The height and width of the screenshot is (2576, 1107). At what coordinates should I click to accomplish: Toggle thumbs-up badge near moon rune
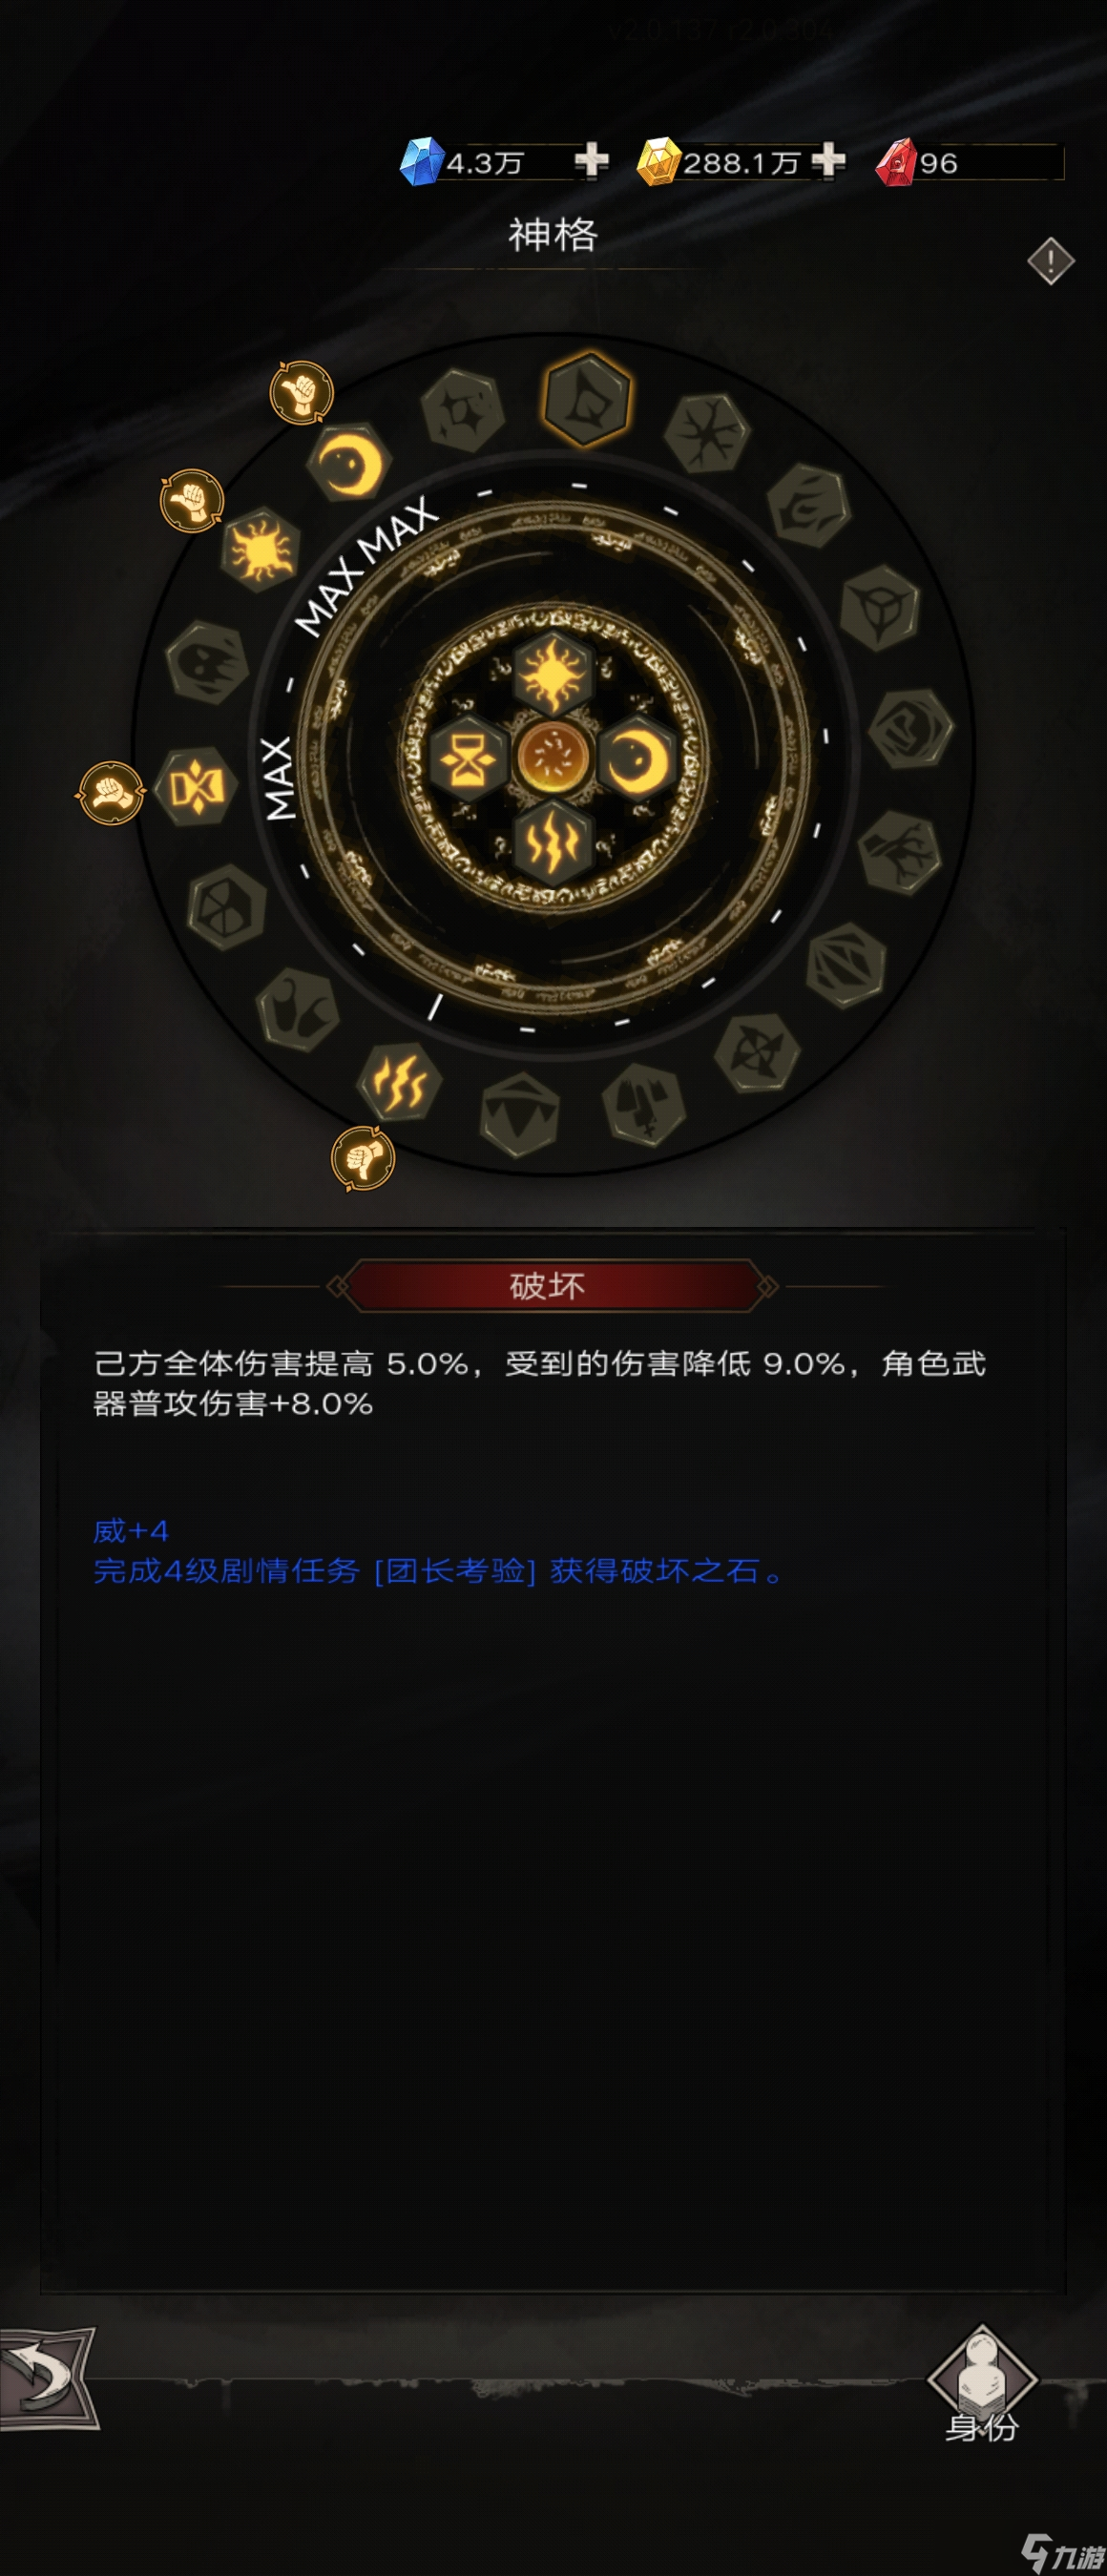click(301, 392)
